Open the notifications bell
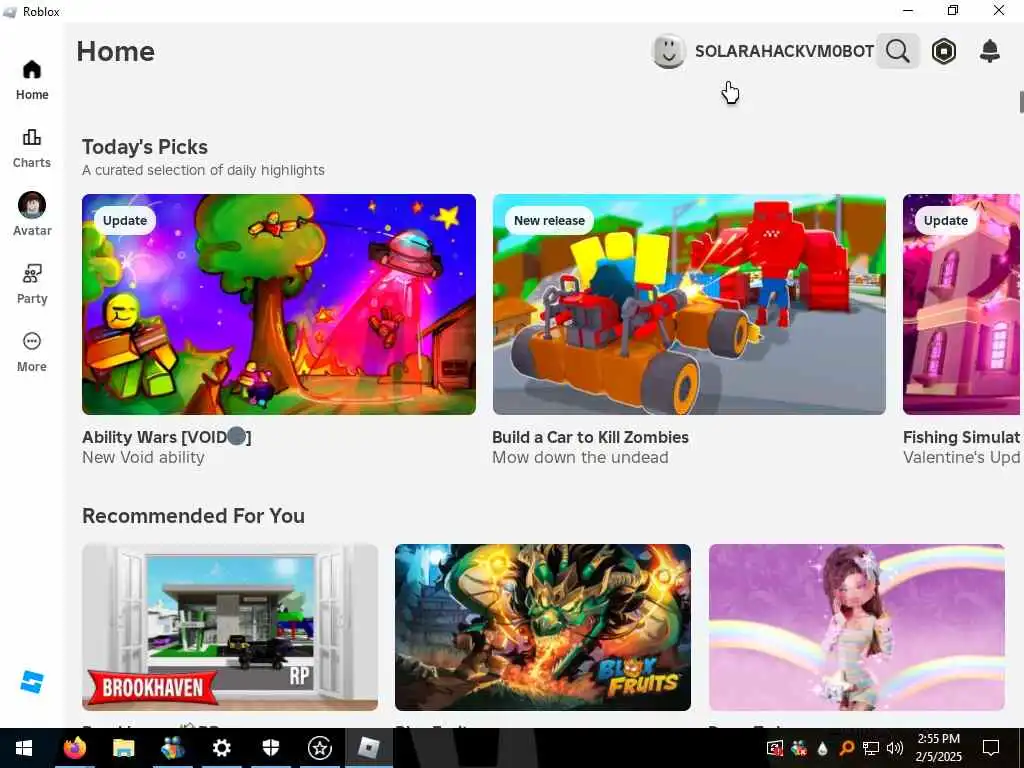Screen dimensions: 1024x768 click(x=990, y=51)
